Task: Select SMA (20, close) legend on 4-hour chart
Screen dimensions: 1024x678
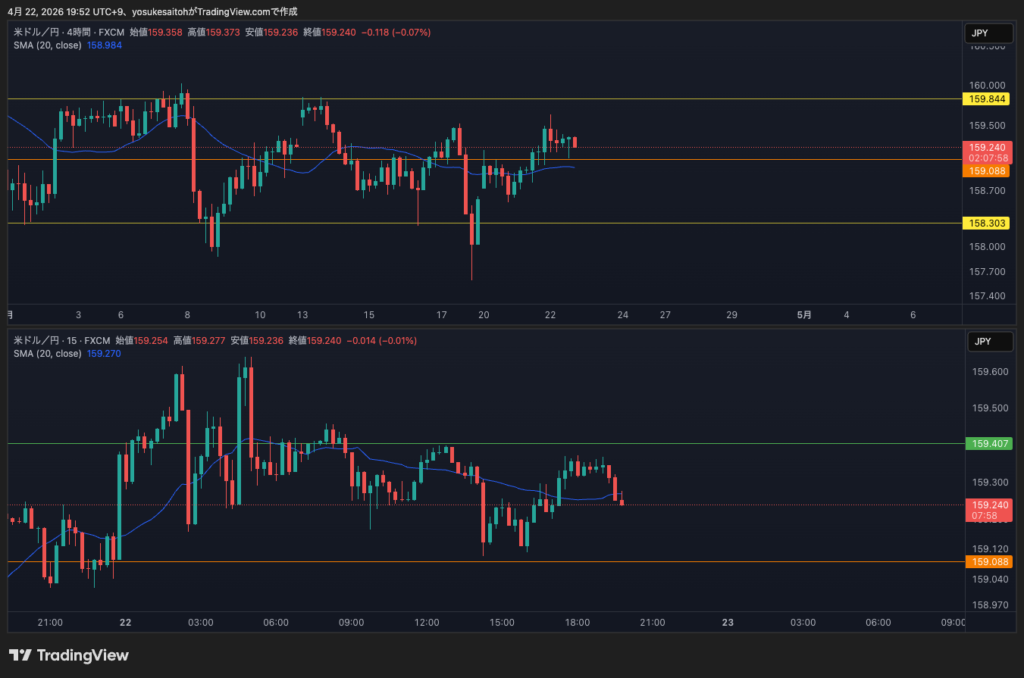Action: tap(47, 45)
